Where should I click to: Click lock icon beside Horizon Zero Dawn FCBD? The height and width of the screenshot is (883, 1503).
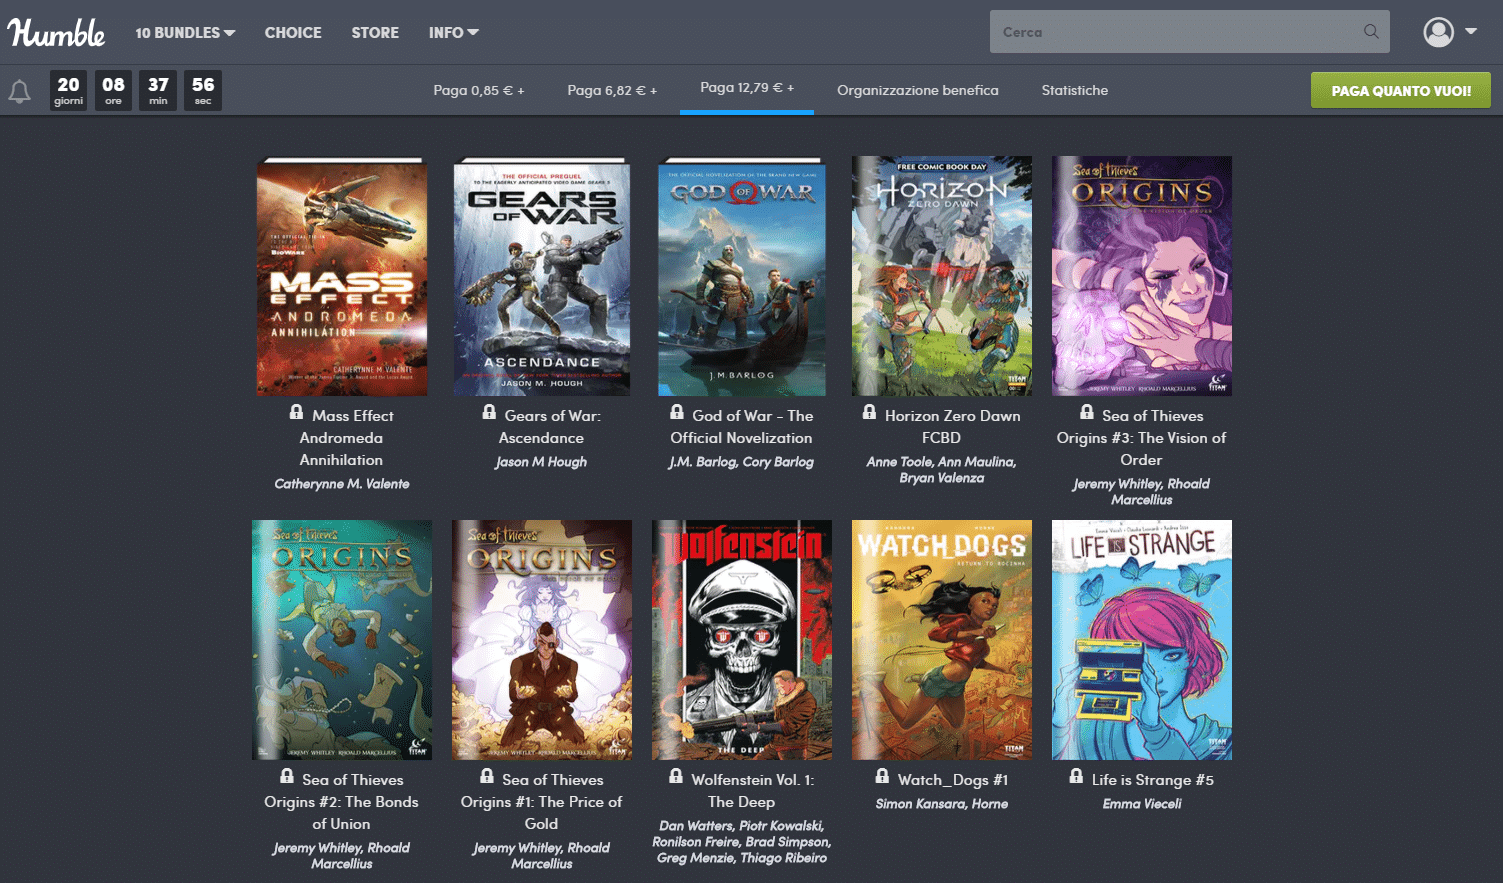click(x=869, y=412)
